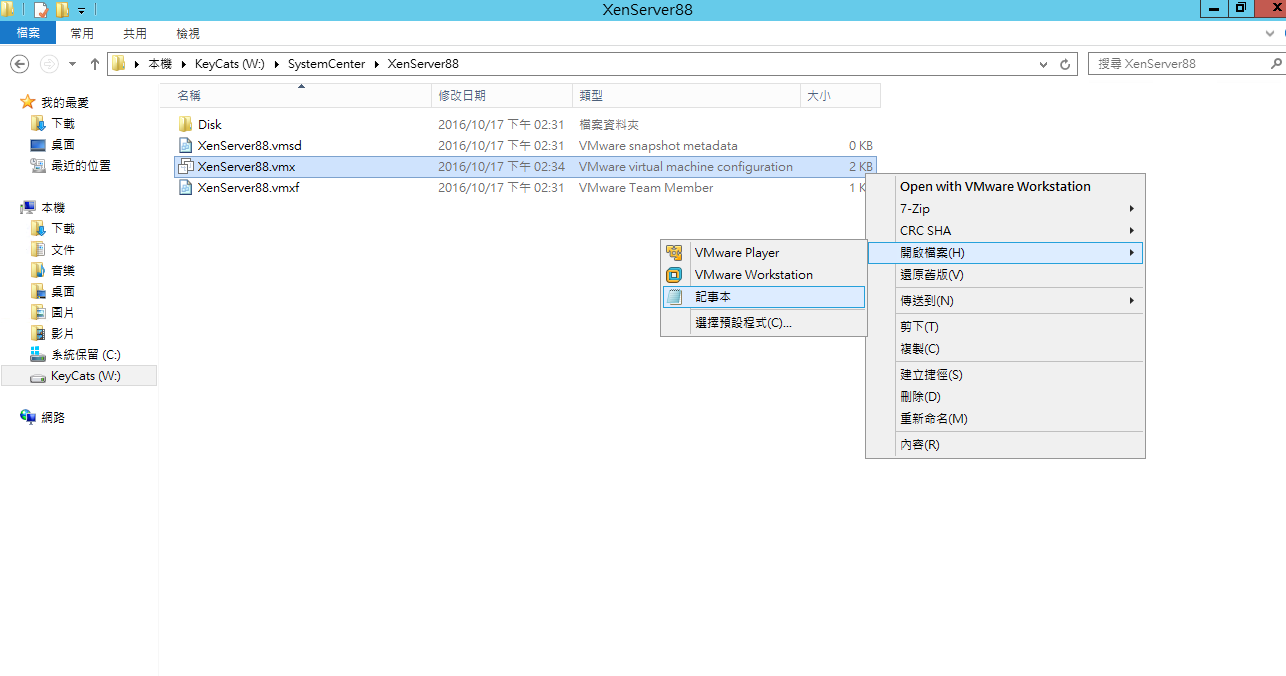The height and width of the screenshot is (676, 1286).
Task: Click the Properties quick access icon
Action: coord(41,10)
